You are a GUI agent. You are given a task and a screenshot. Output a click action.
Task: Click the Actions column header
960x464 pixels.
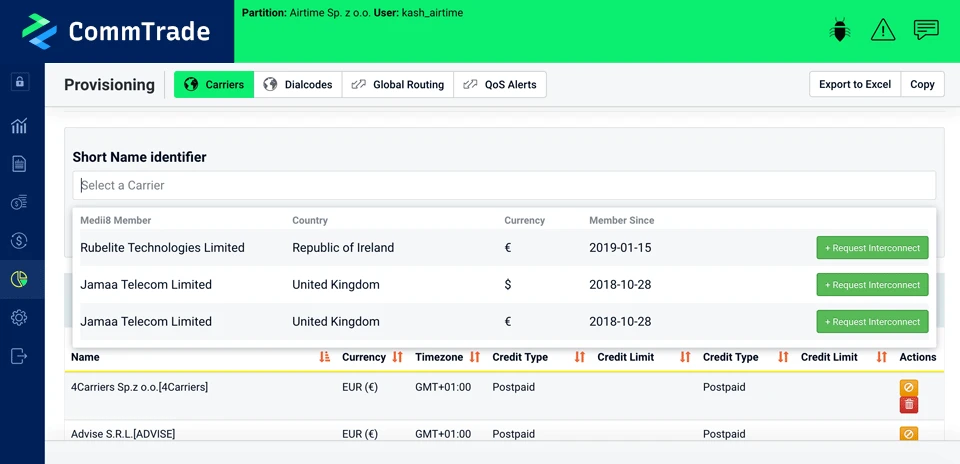[918, 357]
